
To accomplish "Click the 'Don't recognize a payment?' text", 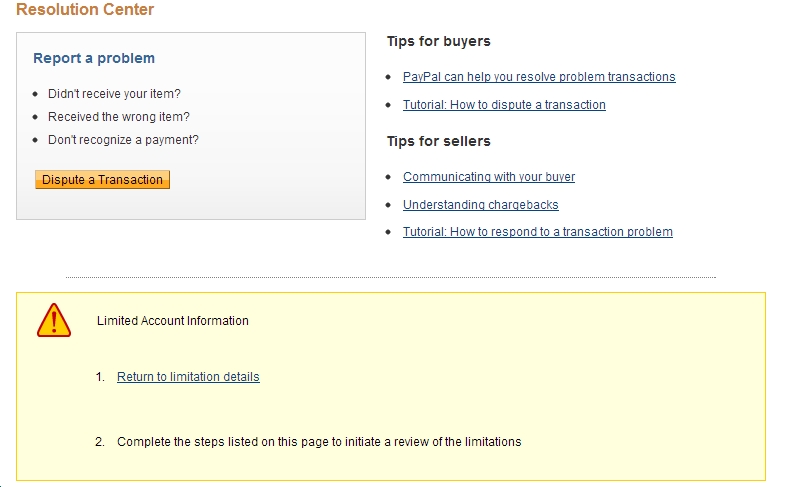I will 123,140.
